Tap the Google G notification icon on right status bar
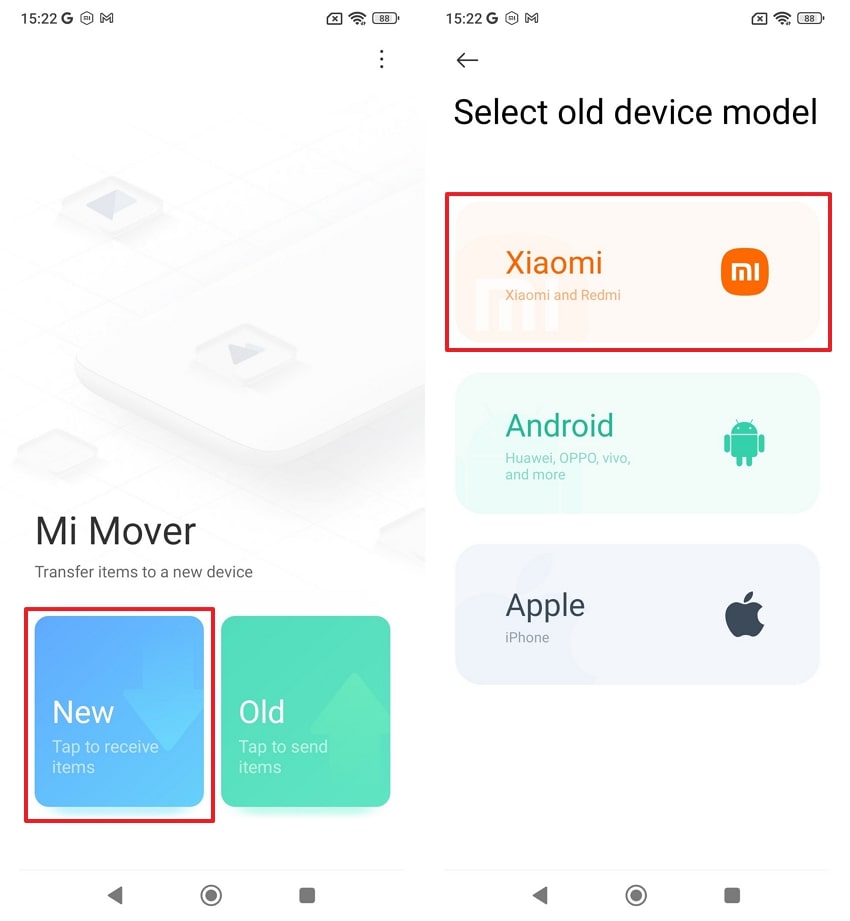This screenshot has width=850, height=921. pos(492,18)
